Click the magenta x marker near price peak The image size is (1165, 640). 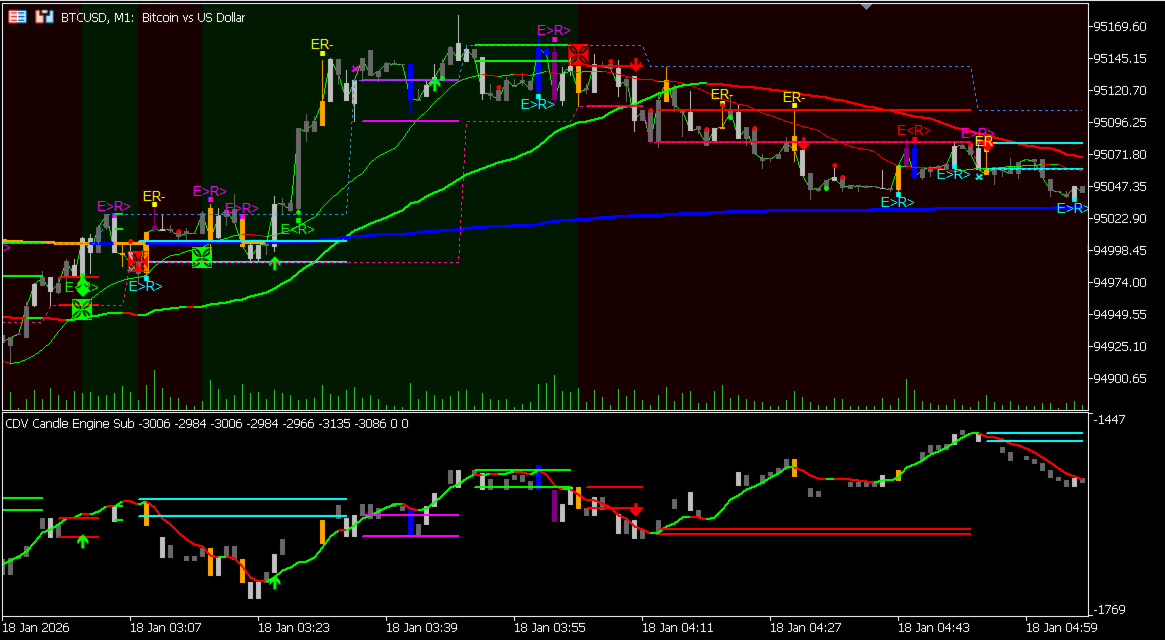click(x=356, y=69)
